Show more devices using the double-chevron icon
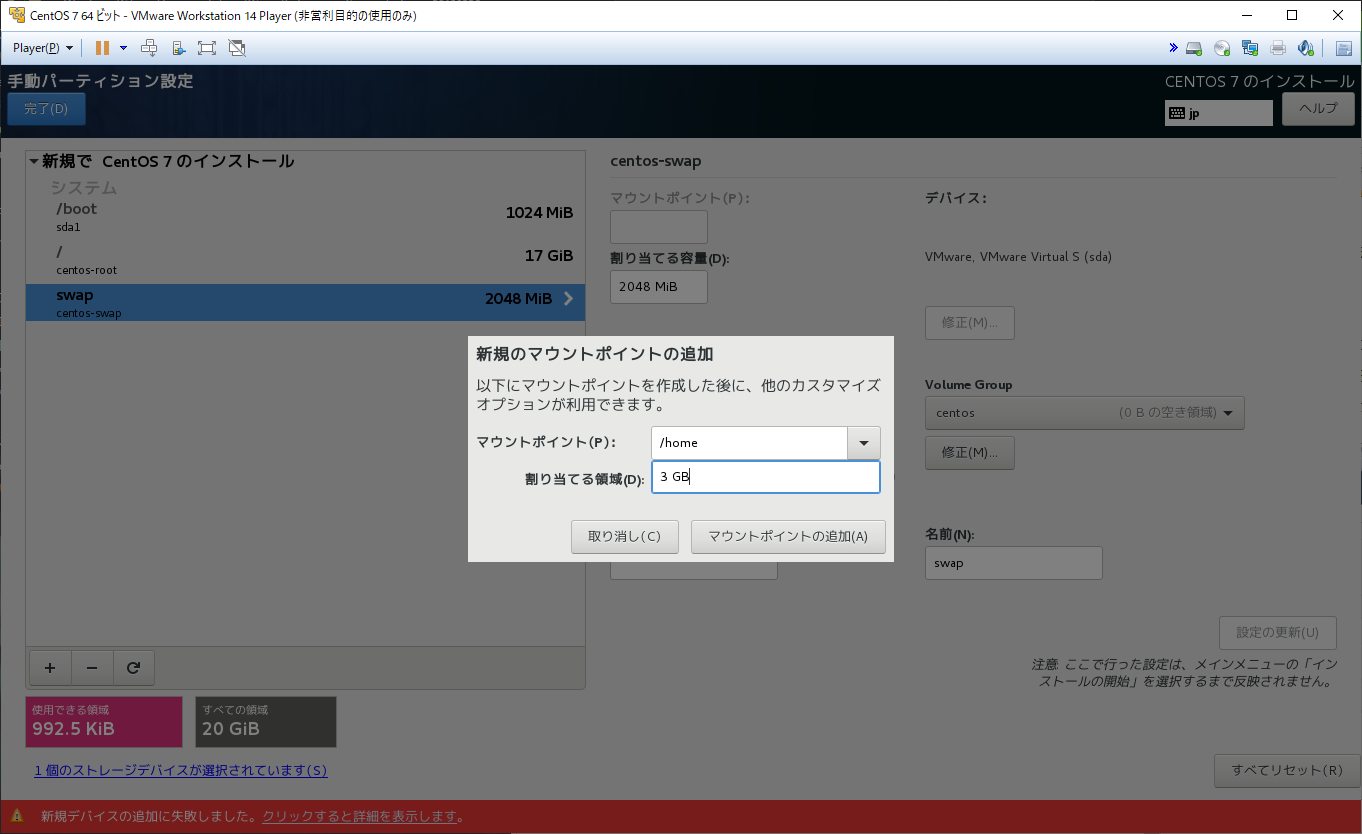This screenshot has height=834, width=1362. [1173, 48]
